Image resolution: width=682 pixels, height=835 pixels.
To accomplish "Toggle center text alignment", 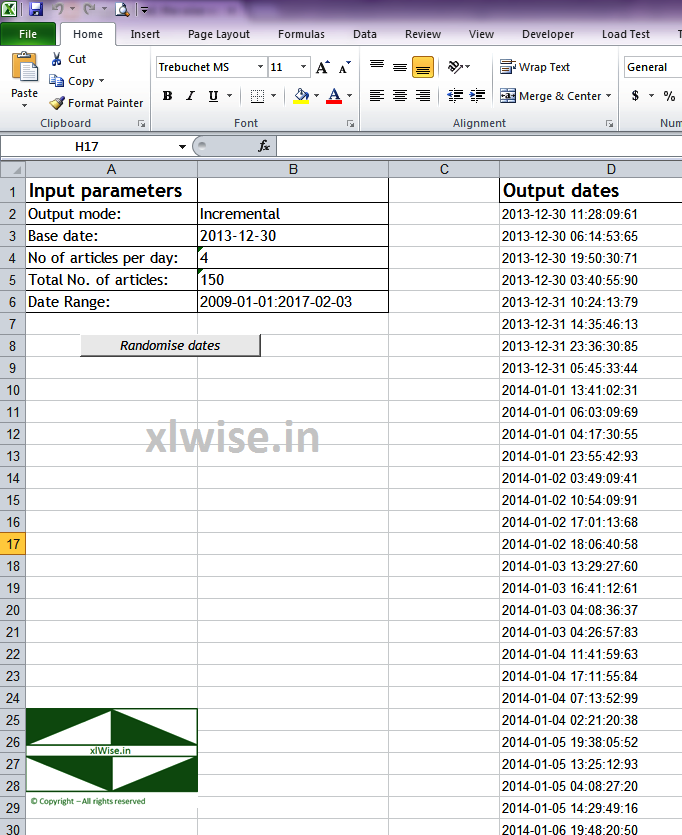I will 400,95.
